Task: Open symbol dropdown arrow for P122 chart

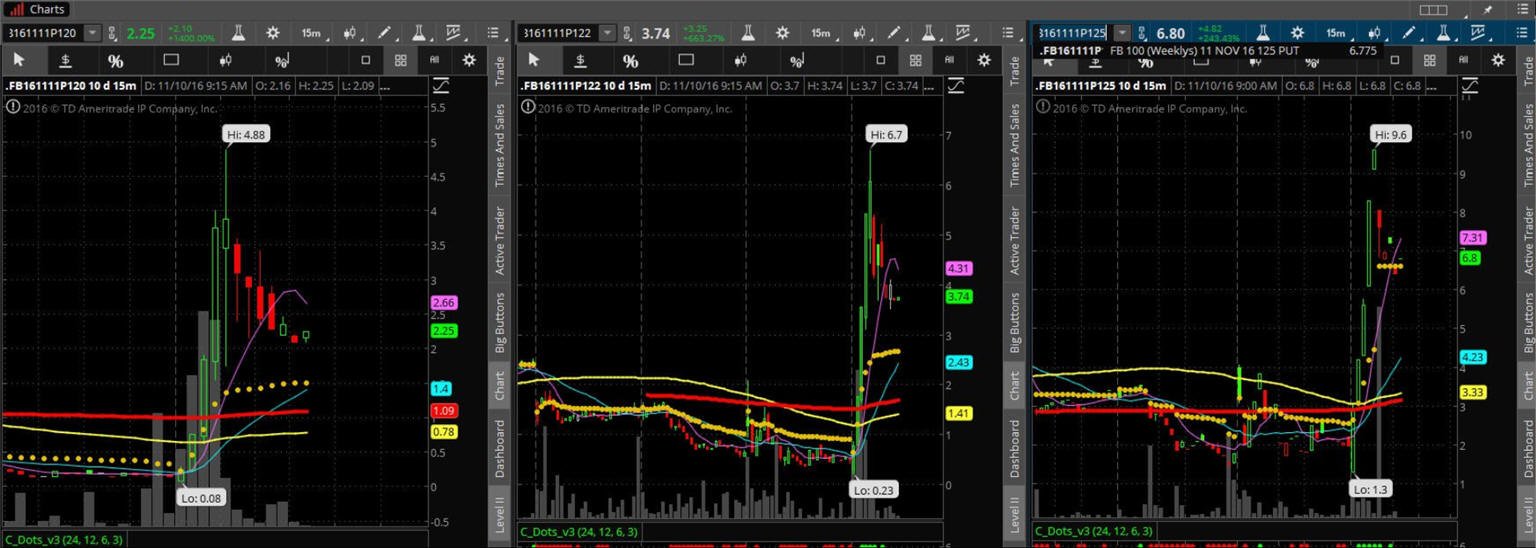Action: (x=607, y=33)
